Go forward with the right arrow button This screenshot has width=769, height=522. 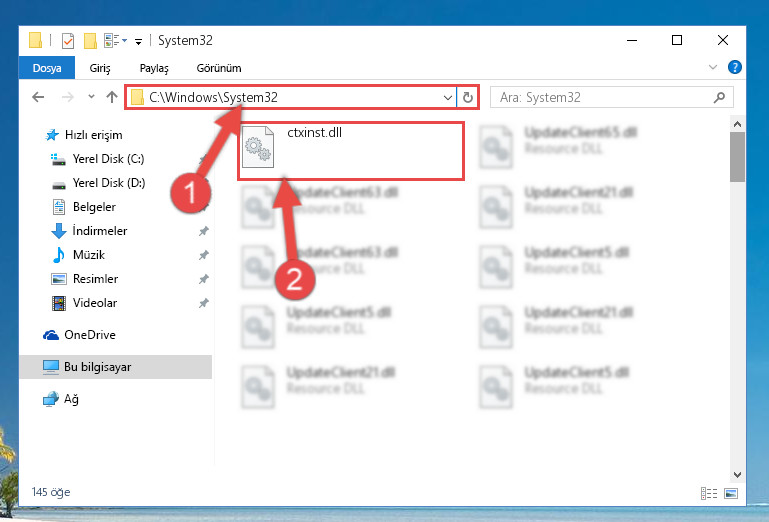pyautogui.click(x=68, y=97)
